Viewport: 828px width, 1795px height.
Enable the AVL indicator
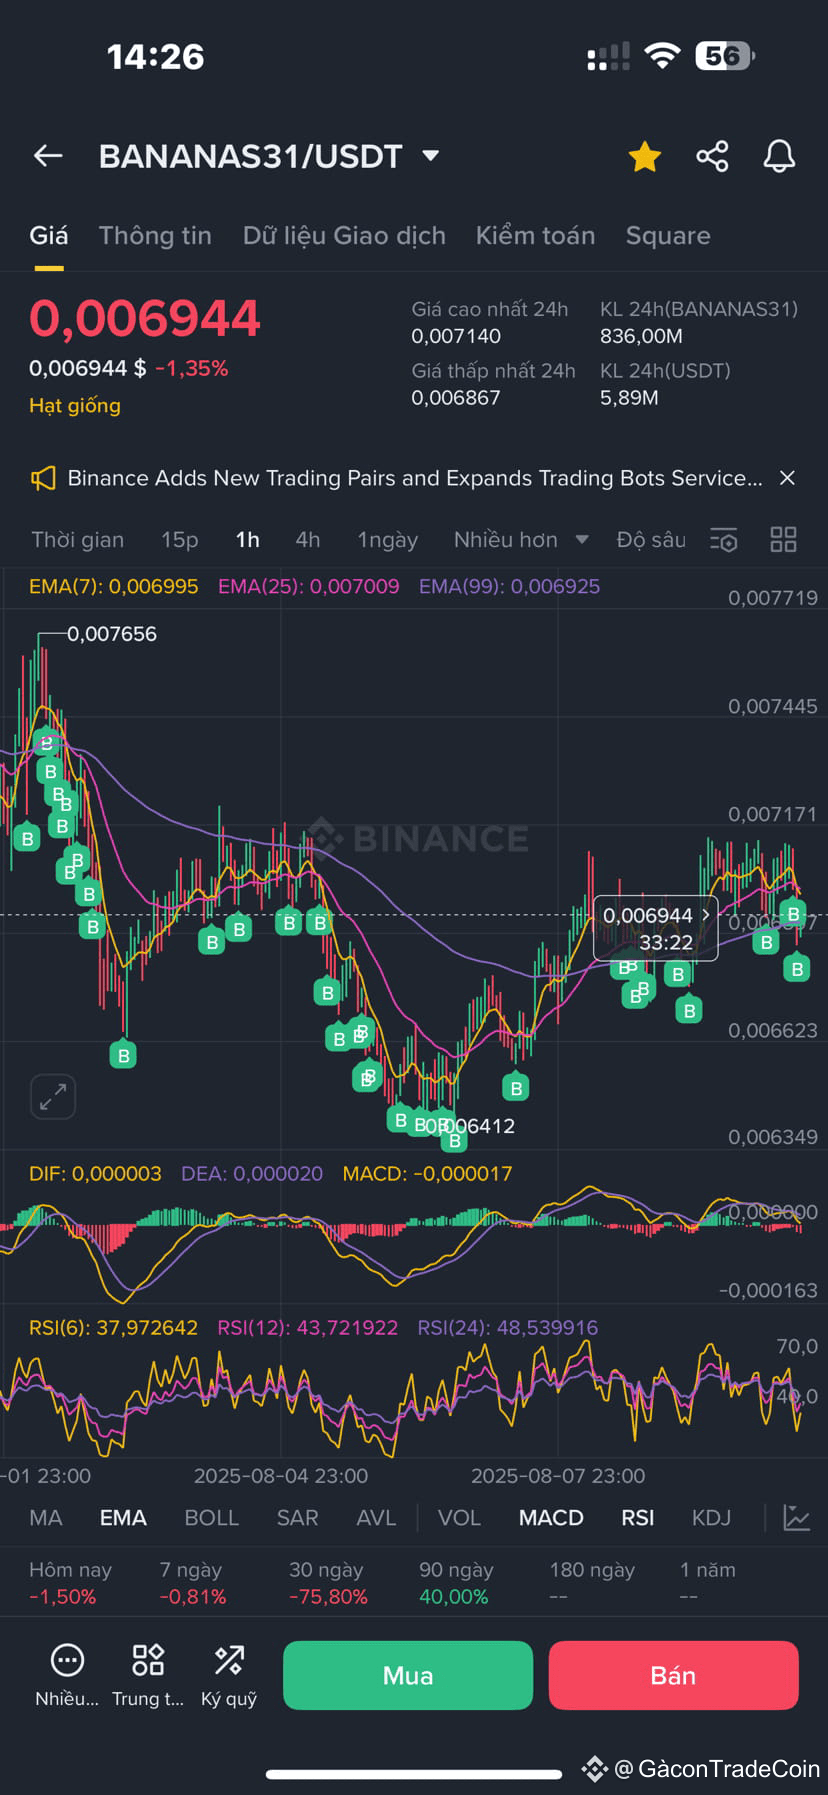[376, 1518]
